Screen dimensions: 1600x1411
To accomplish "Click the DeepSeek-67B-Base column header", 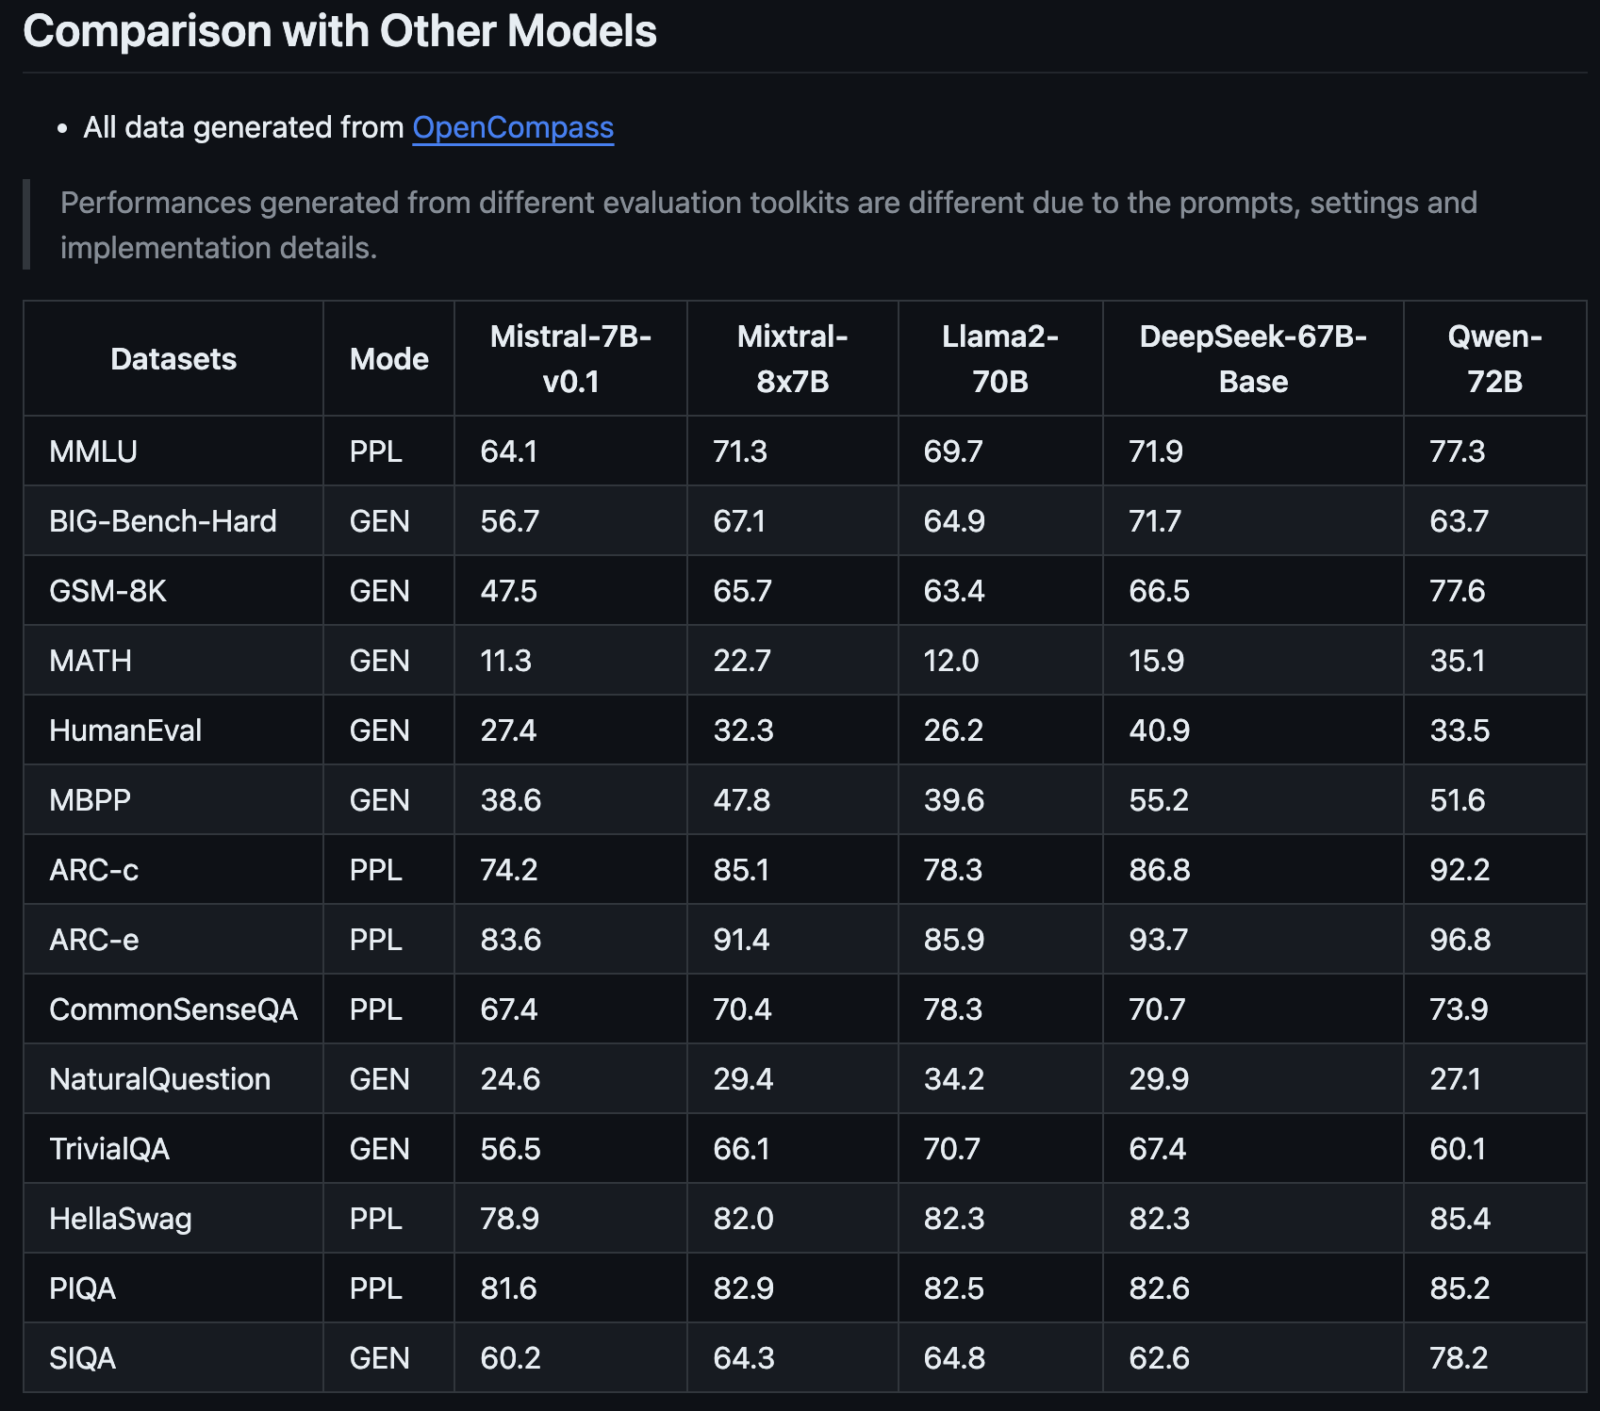I will 1252,358.
